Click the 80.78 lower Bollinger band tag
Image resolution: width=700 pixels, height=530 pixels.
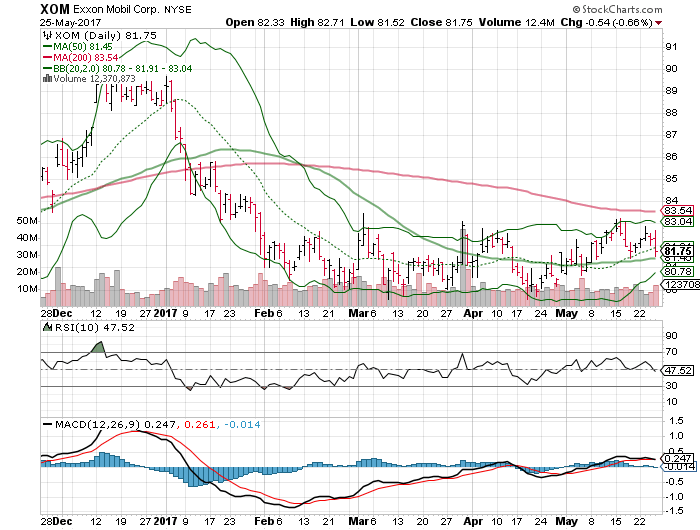677,271
